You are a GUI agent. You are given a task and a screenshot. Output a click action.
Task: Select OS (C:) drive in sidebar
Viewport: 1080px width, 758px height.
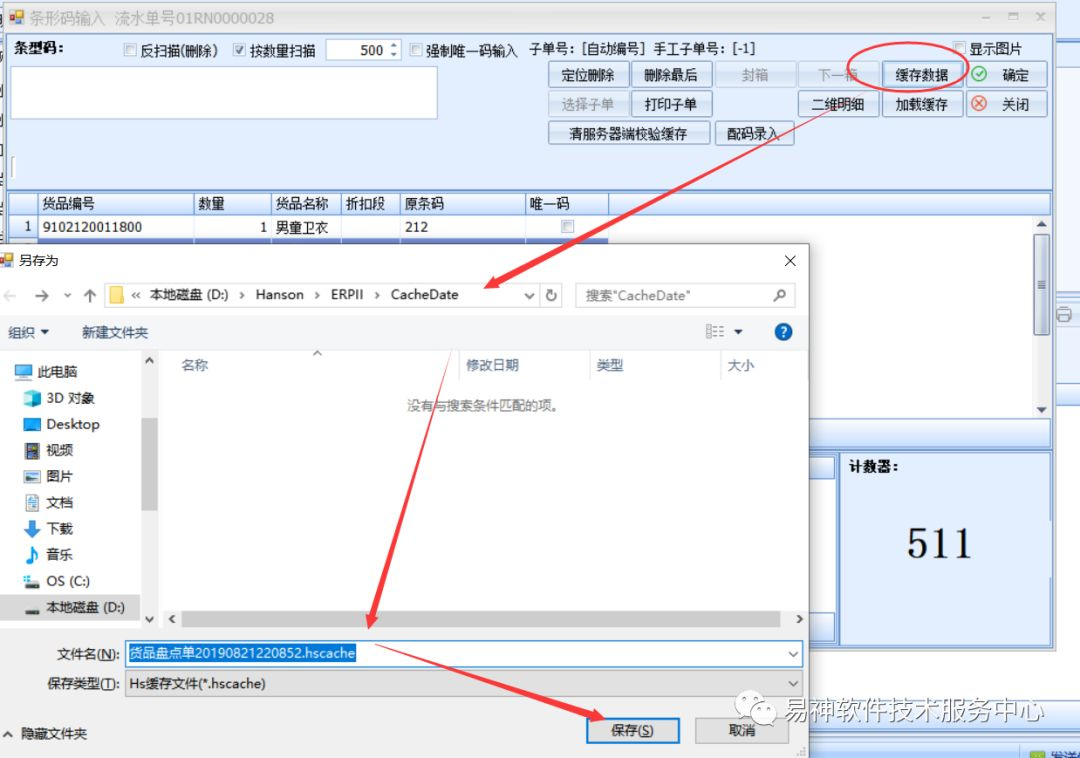click(x=67, y=580)
